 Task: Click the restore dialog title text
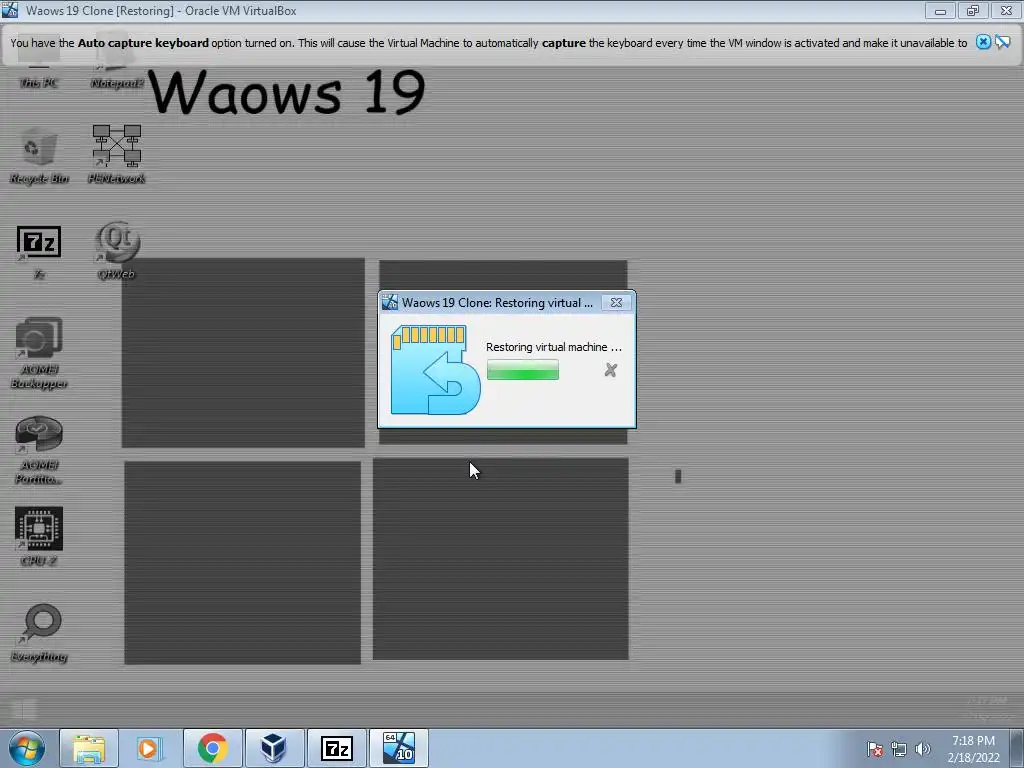click(x=497, y=302)
